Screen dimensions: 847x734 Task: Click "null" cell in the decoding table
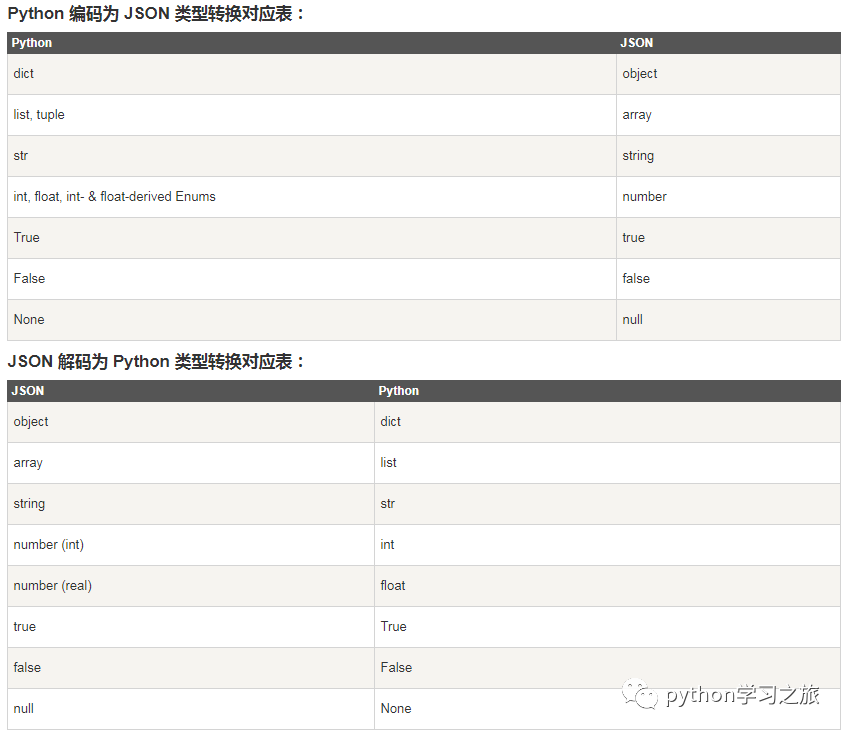[191, 709]
